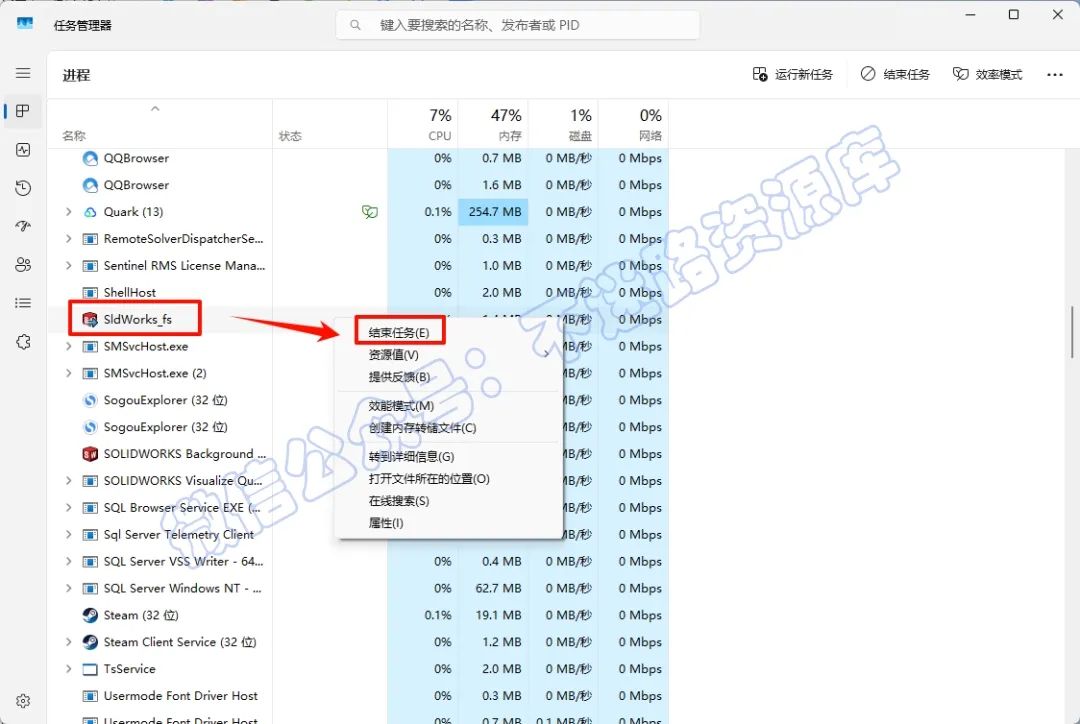
Task: Click the efficiency leaf icon on Quark row
Action: [369, 212]
